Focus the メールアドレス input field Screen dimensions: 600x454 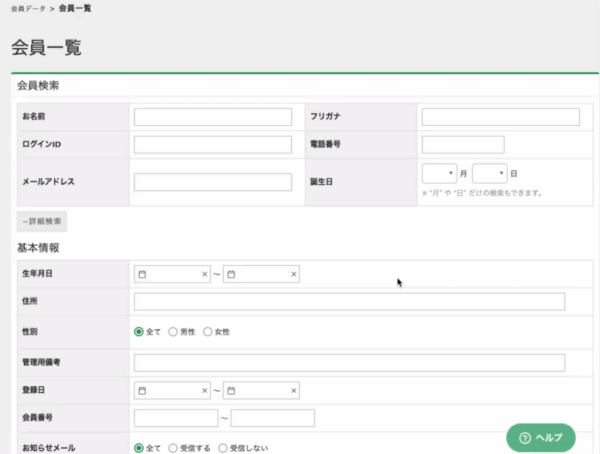(x=213, y=182)
